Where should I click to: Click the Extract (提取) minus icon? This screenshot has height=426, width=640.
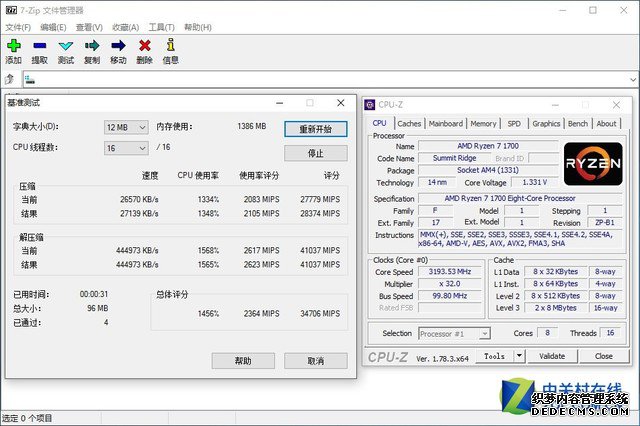point(40,45)
